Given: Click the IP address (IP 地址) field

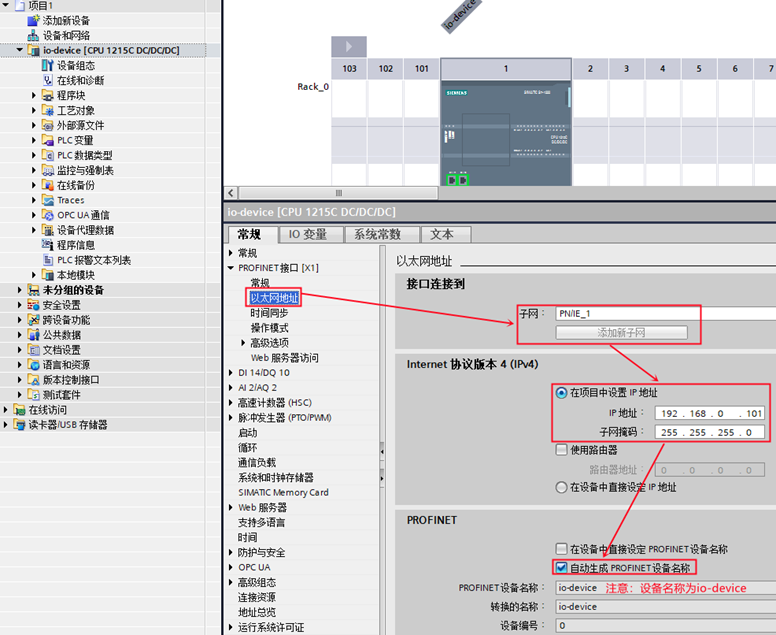Looking at the screenshot, I should (710, 413).
